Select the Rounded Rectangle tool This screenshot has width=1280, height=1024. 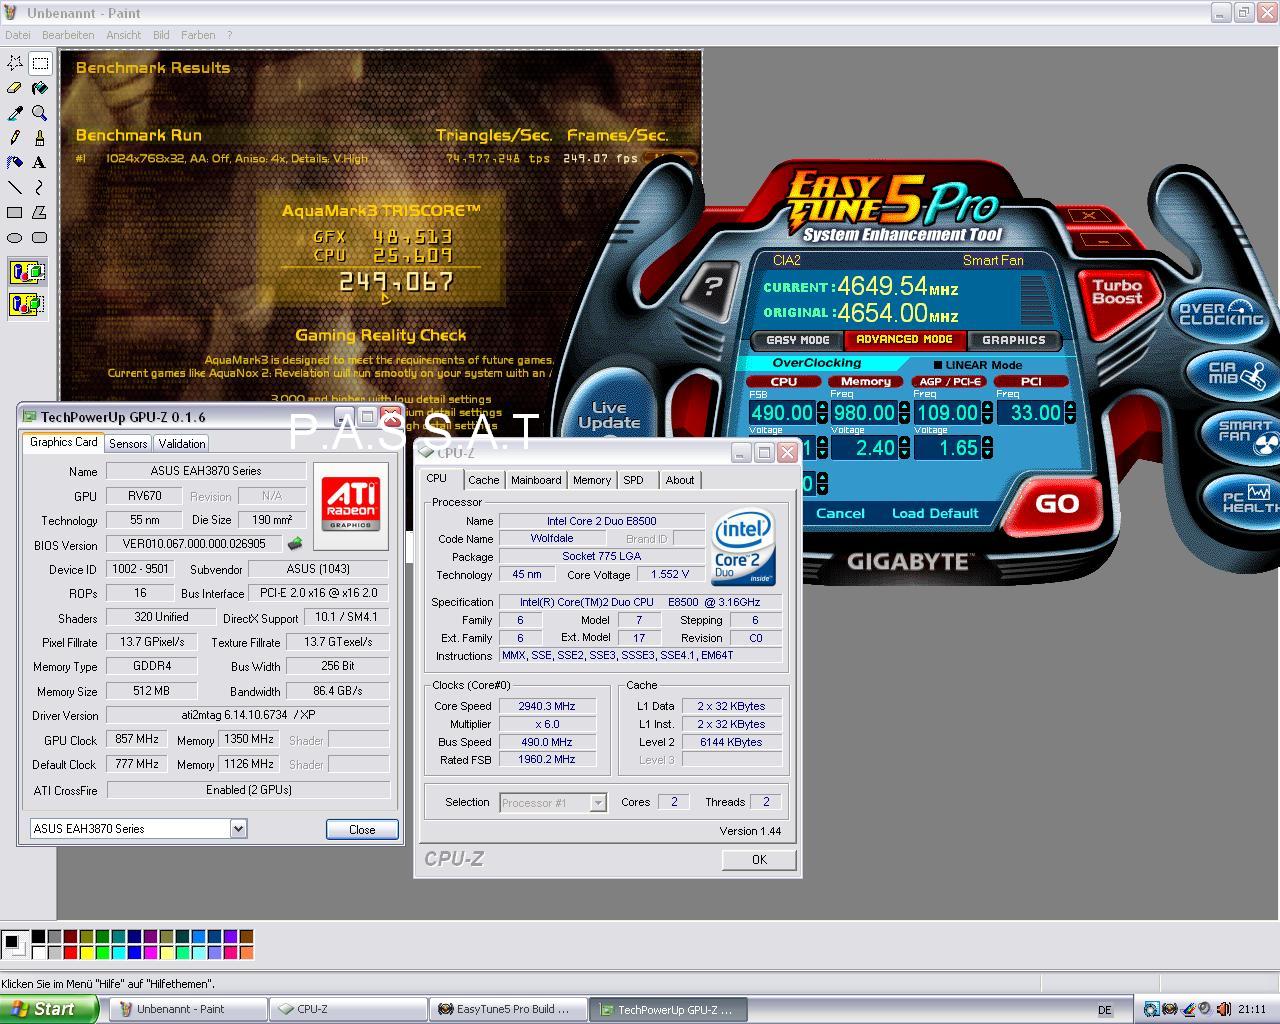pos(40,237)
